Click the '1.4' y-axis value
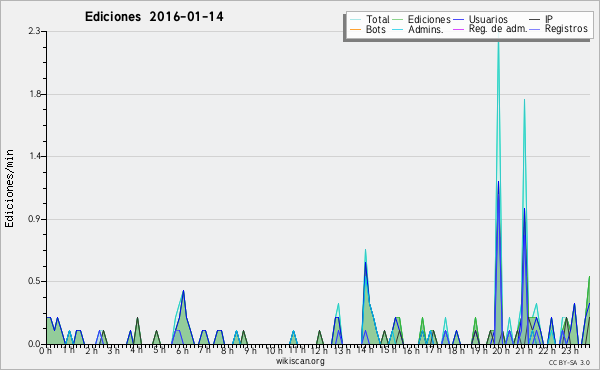The image size is (600, 370). 35,156
